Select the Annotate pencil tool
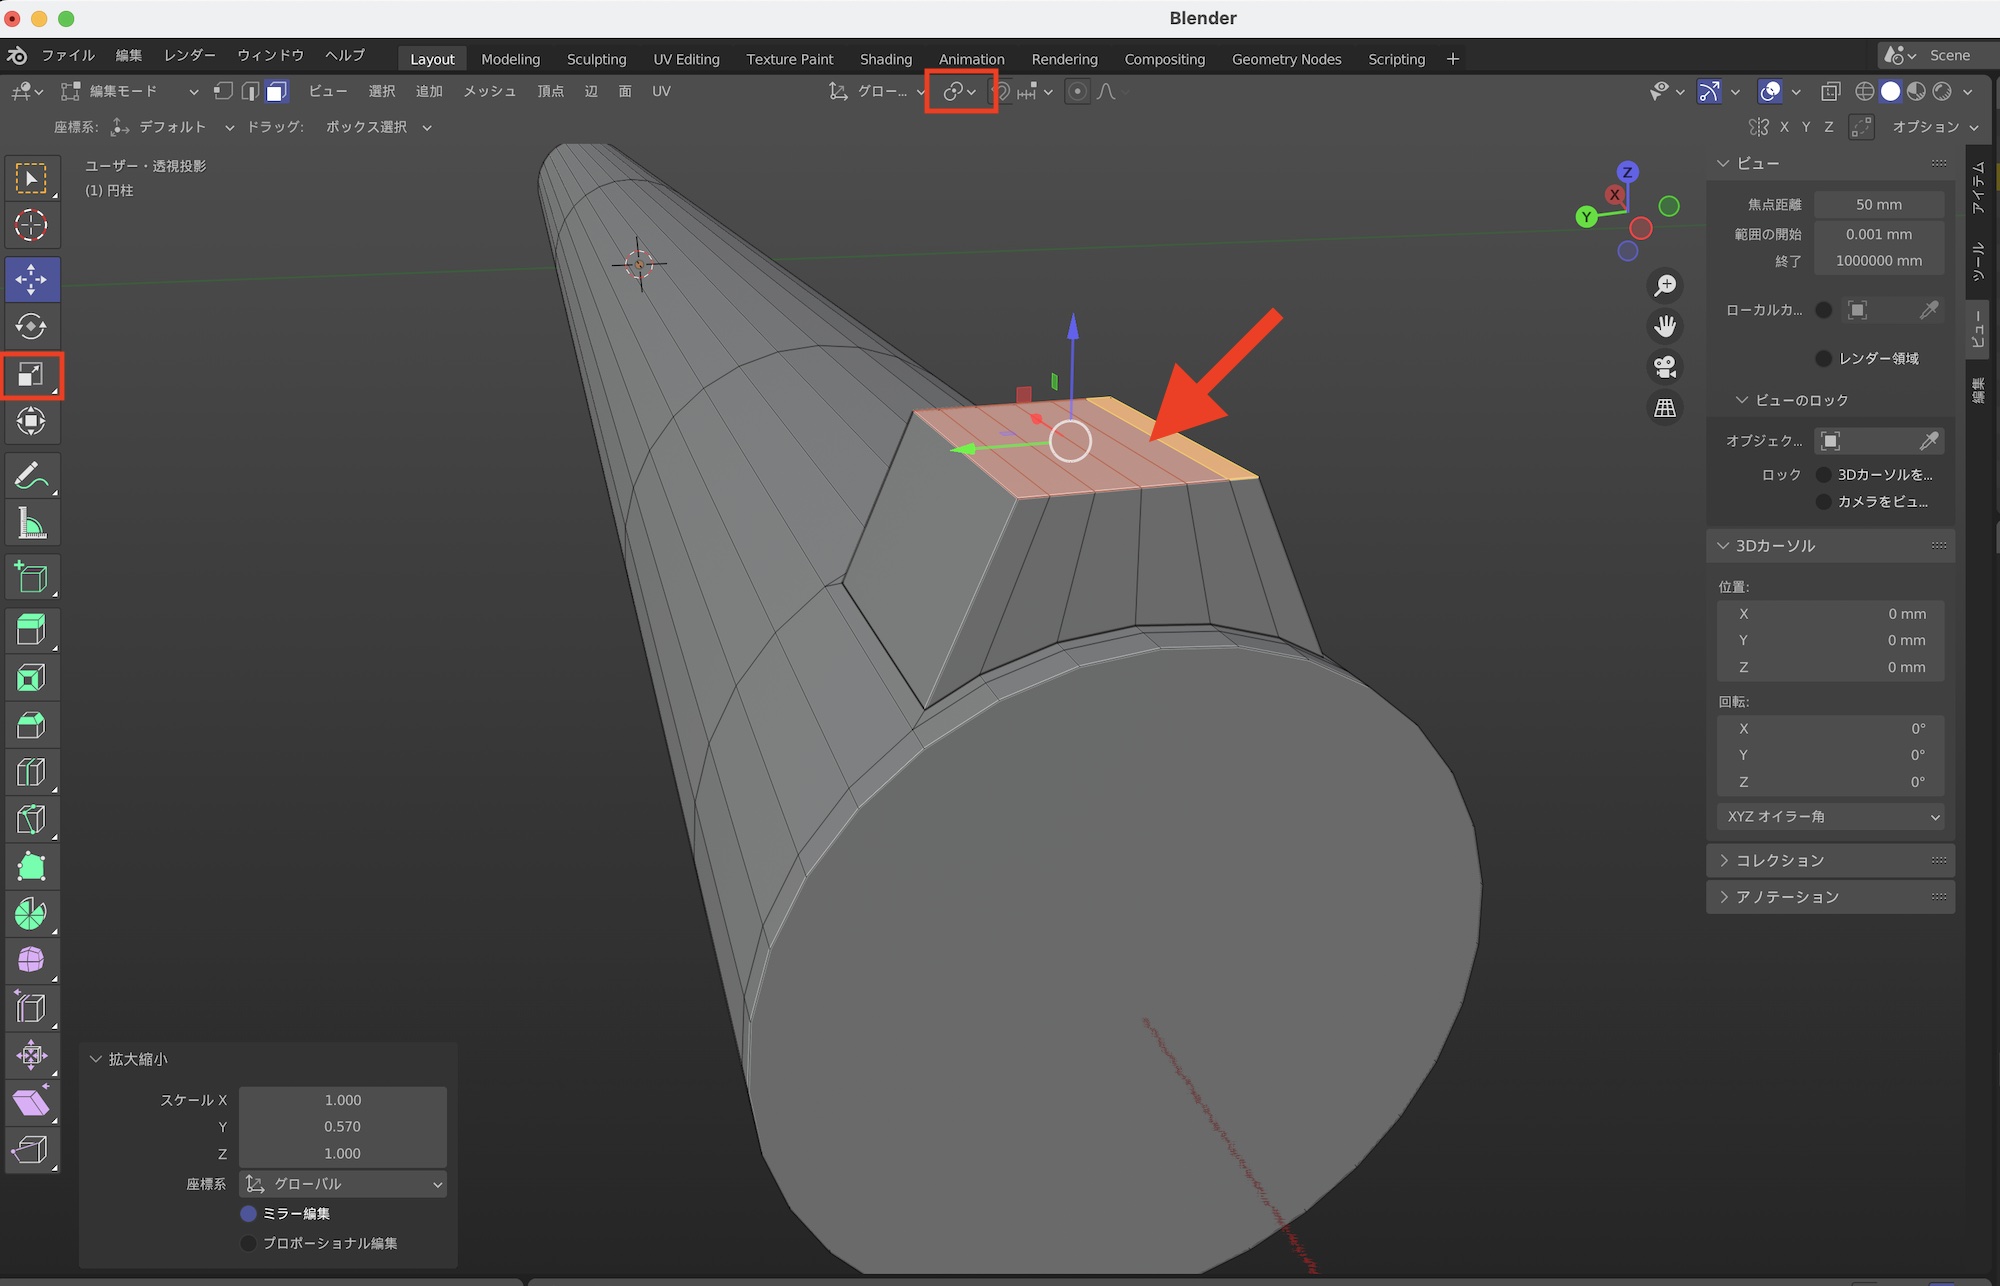 (x=31, y=476)
